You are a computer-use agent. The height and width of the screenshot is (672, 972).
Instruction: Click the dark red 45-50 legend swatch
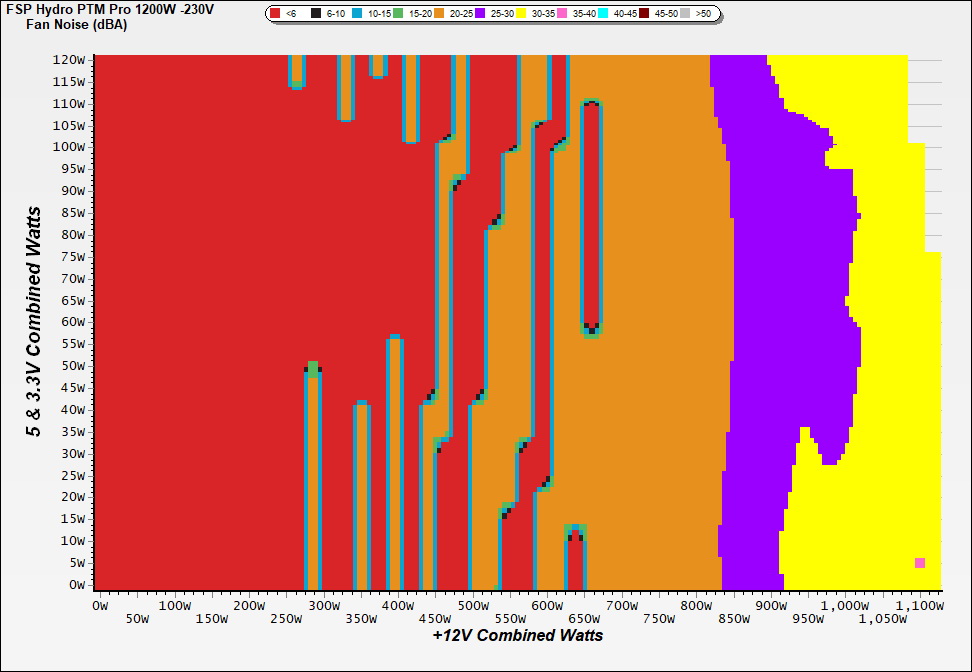645,14
